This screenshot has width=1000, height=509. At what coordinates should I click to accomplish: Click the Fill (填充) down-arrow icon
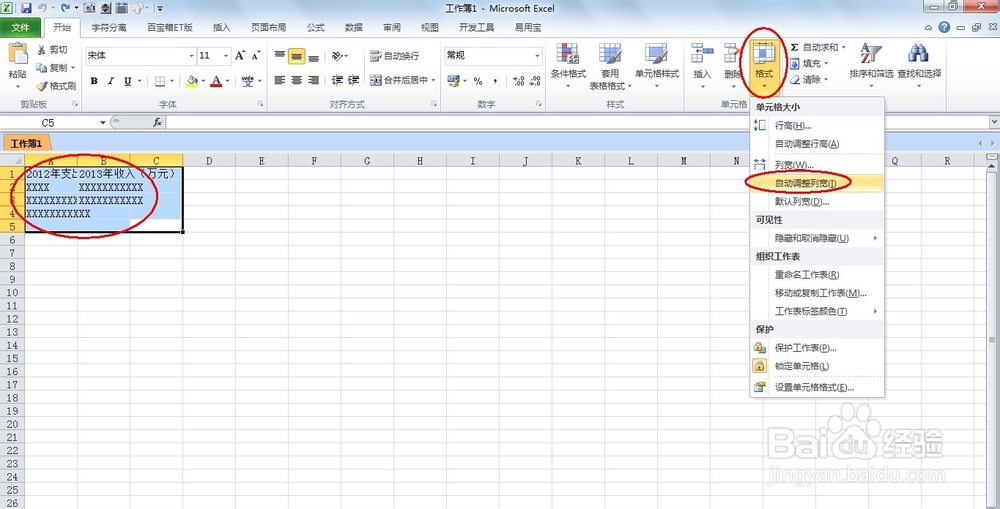click(x=795, y=64)
